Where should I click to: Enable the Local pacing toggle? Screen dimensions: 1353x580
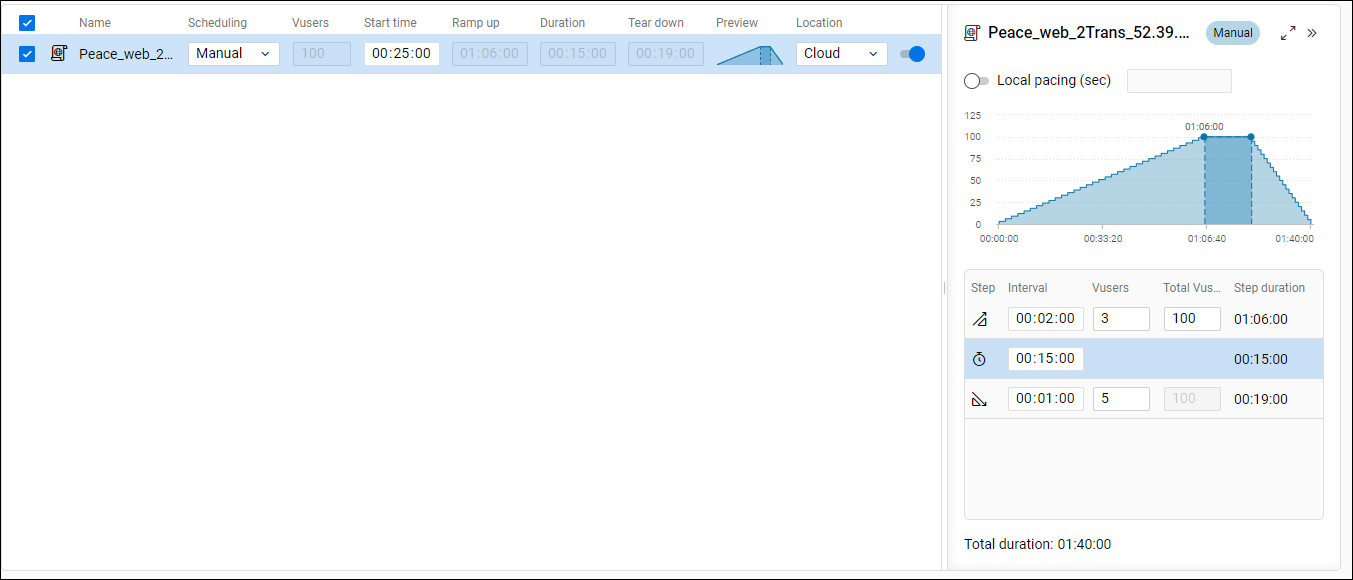pos(976,81)
